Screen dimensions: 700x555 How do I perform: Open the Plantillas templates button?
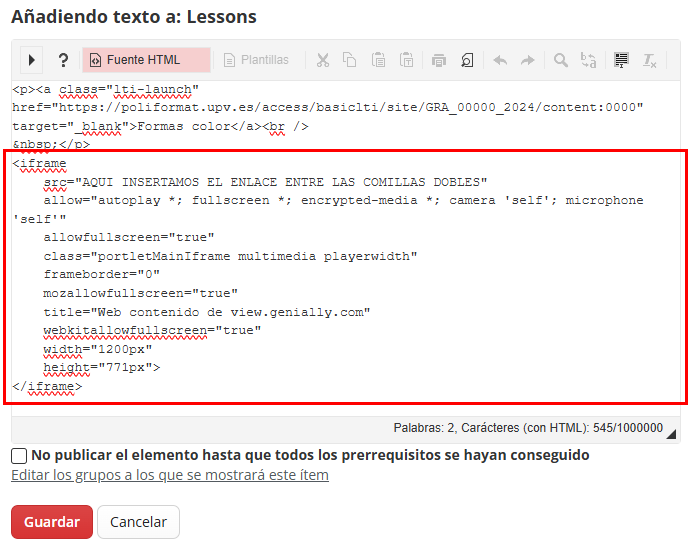click(256, 60)
